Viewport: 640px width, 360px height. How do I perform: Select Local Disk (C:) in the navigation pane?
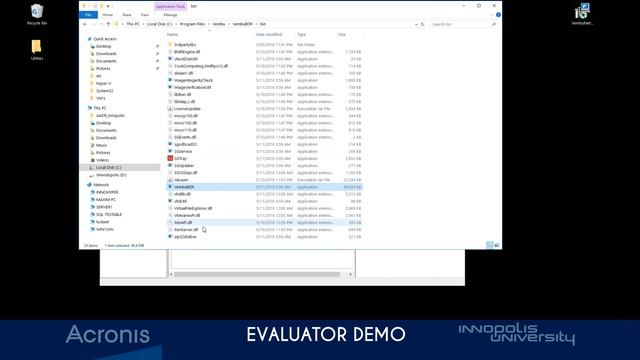click(120, 167)
